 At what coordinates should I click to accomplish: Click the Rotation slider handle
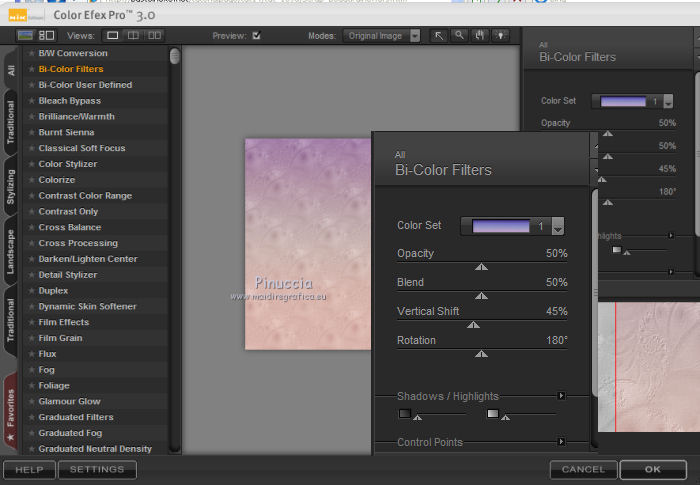click(x=481, y=354)
